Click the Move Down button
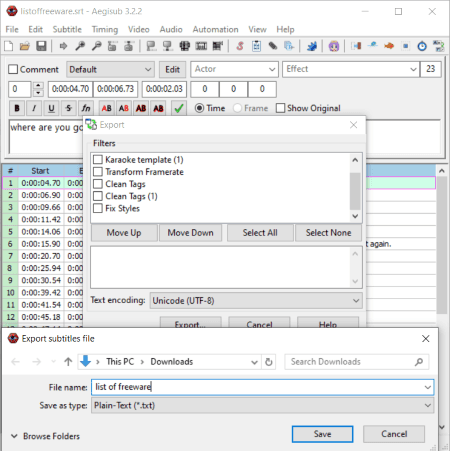Viewport: 450px width, 451px height. pyautogui.click(x=190, y=233)
